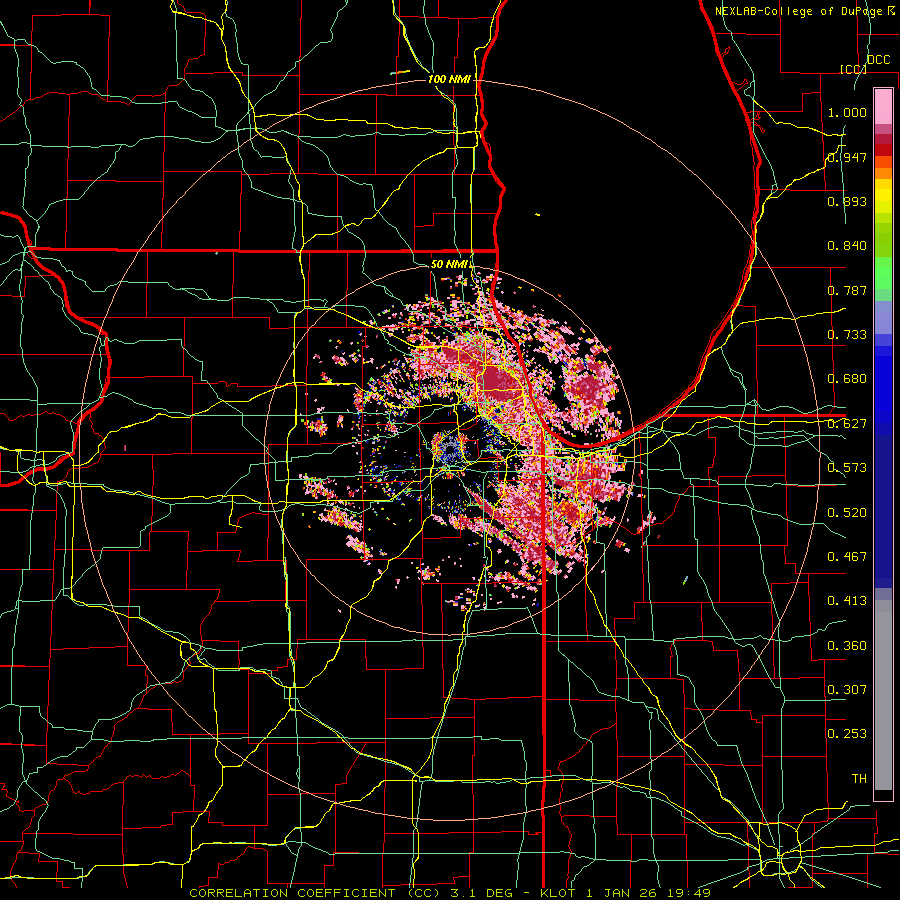Select the 1.000 legend value
This screenshot has width=900, height=900.
pos(847,112)
